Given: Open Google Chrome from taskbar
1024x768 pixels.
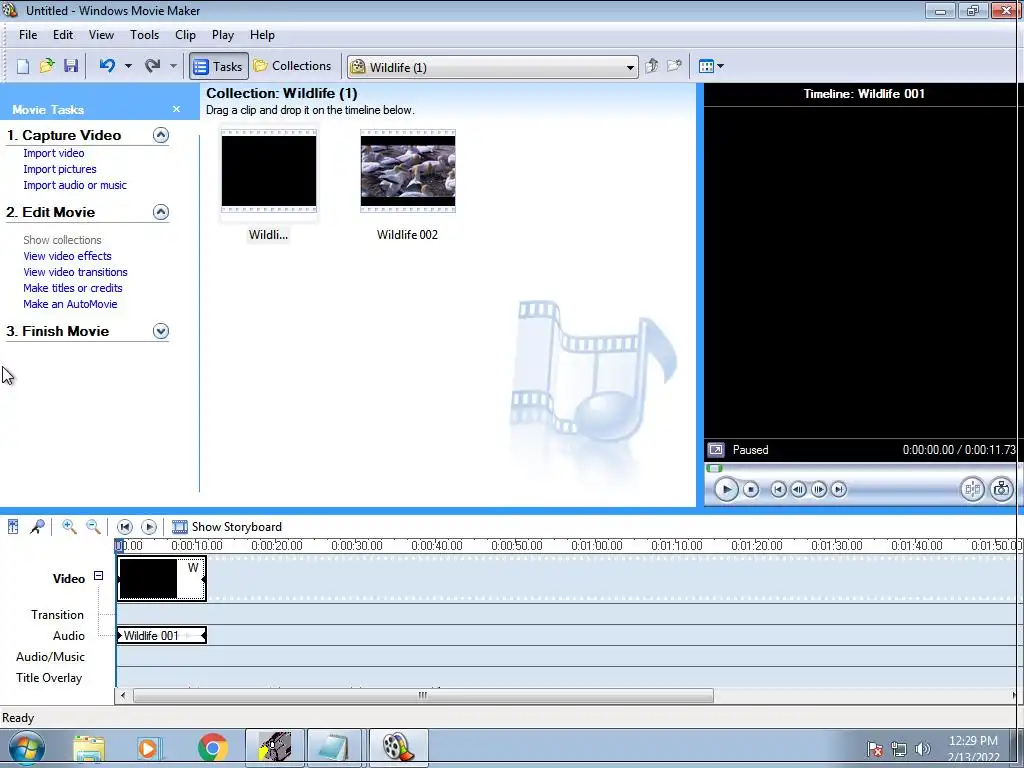Looking at the screenshot, I should [x=212, y=748].
